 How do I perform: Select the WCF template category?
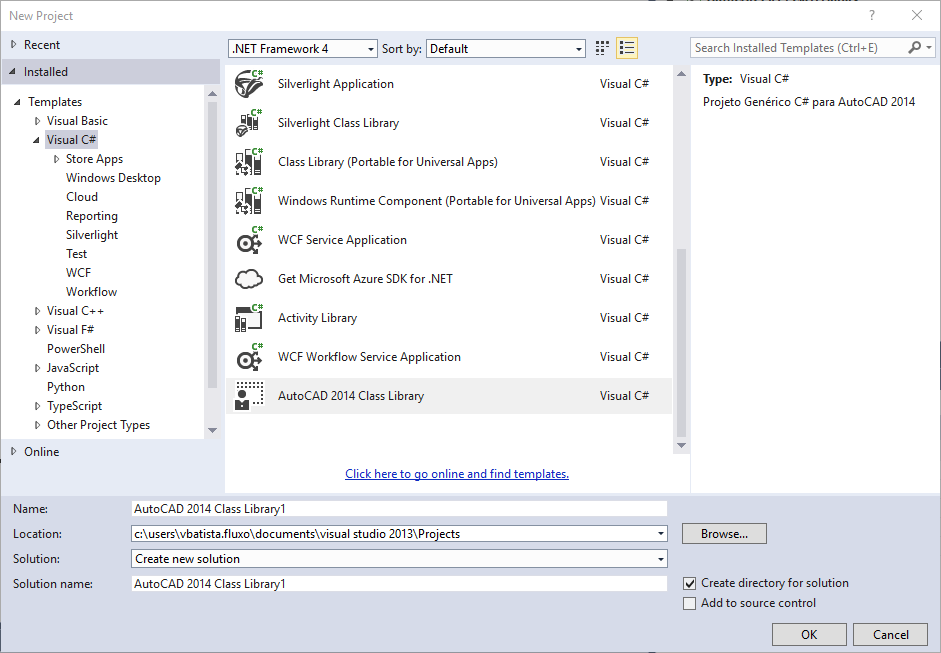coord(79,273)
